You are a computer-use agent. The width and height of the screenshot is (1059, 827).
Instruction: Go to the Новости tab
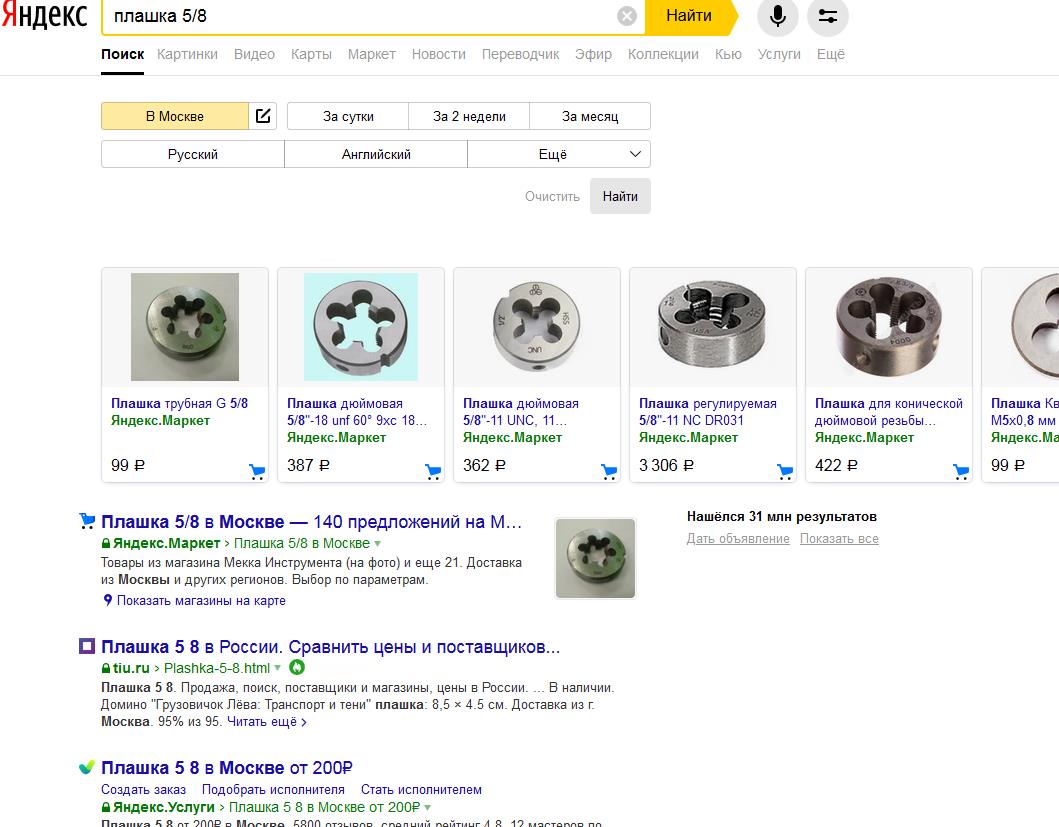[439, 54]
